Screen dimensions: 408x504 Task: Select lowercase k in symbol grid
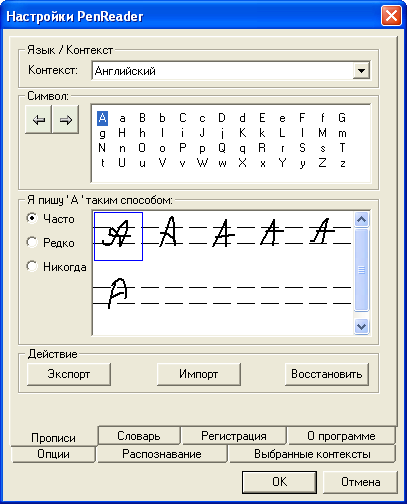[262, 133]
